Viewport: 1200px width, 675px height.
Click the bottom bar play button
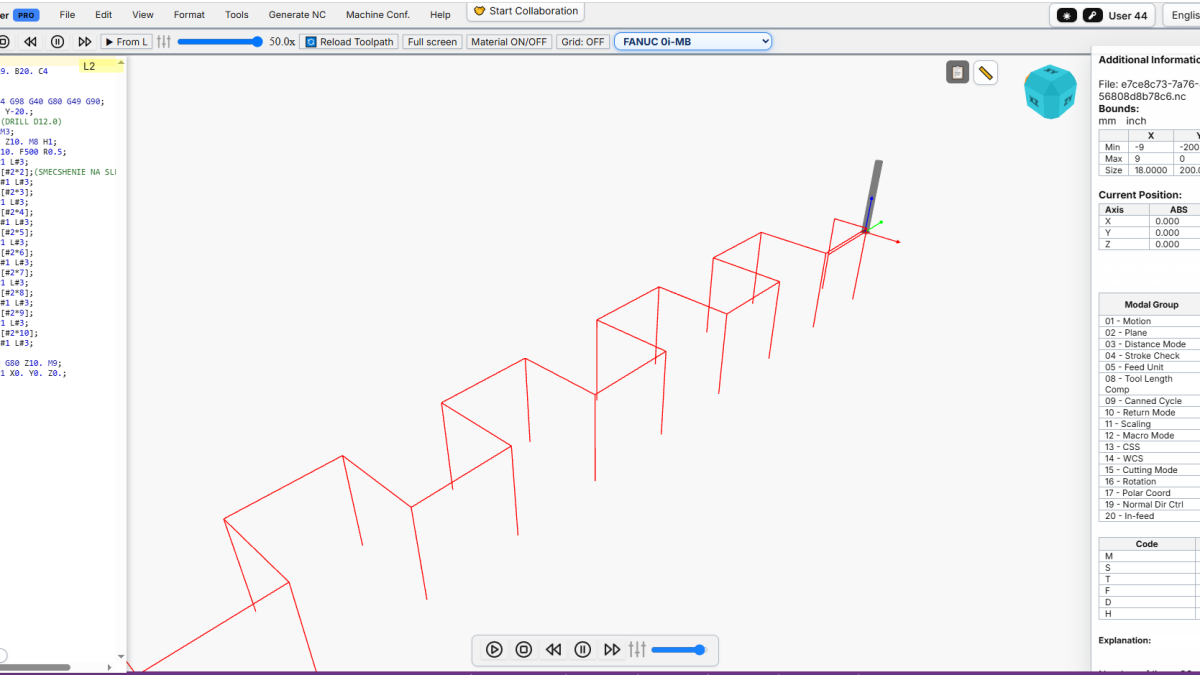[494, 650]
